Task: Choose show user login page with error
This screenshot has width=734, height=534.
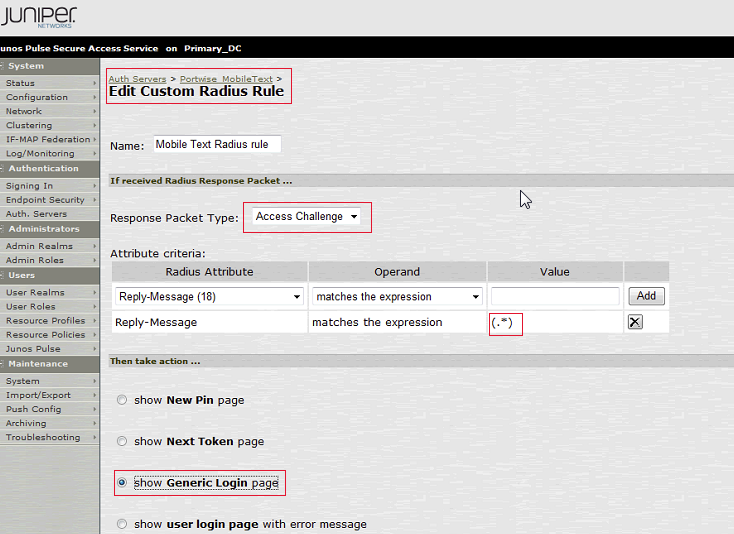Action: click(123, 524)
